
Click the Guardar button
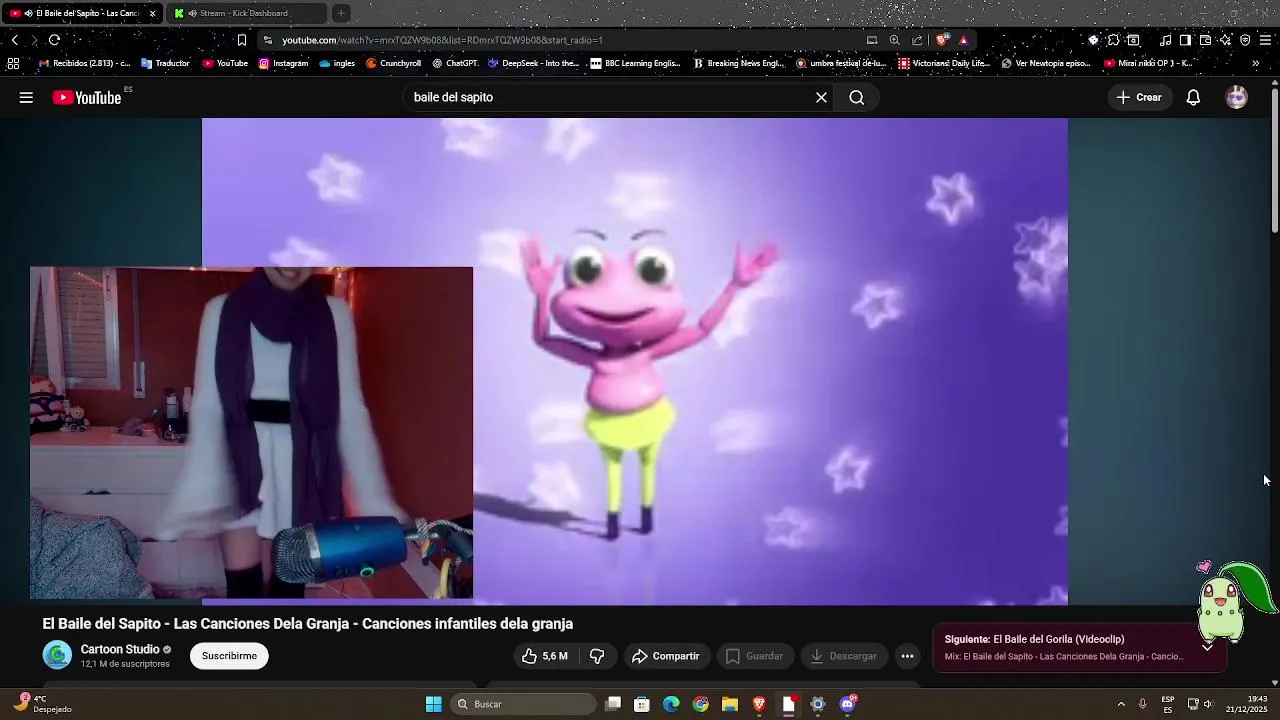754,656
